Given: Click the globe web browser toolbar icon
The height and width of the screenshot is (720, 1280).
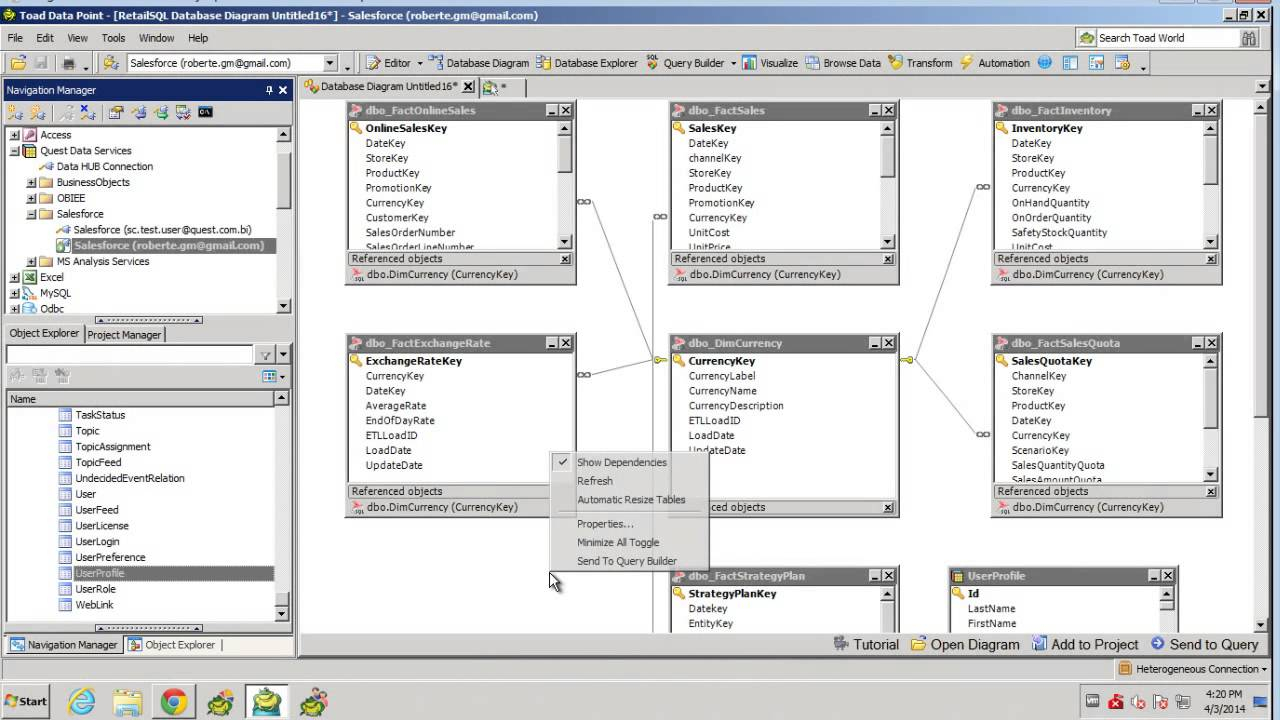Looking at the screenshot, I should click(x=1045, y=63).
